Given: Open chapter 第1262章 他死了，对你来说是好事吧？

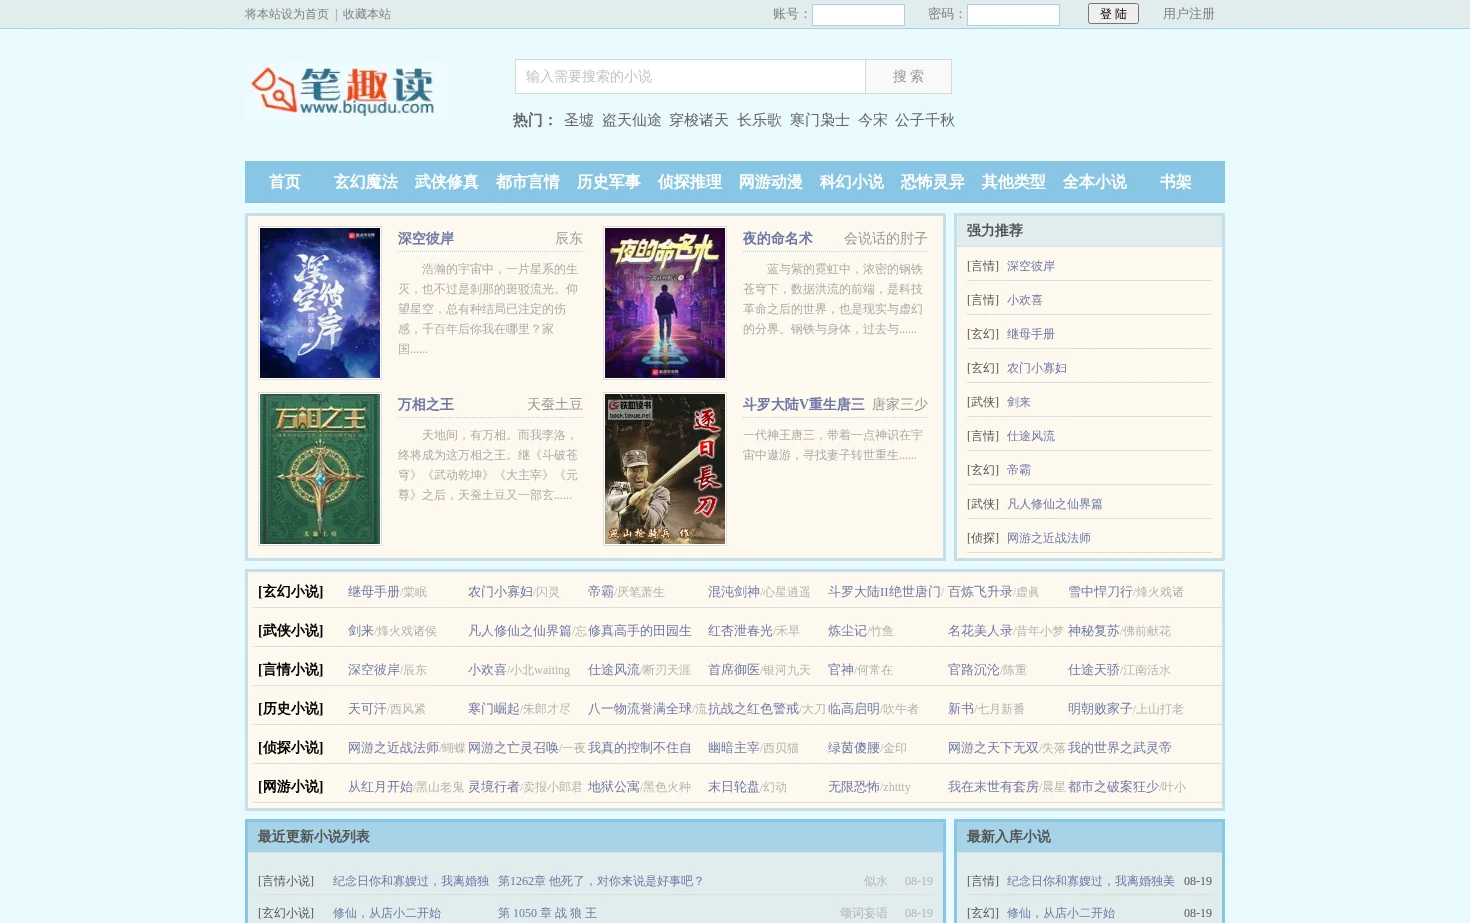Looking at the screenshot, I should tap(601, 881).
